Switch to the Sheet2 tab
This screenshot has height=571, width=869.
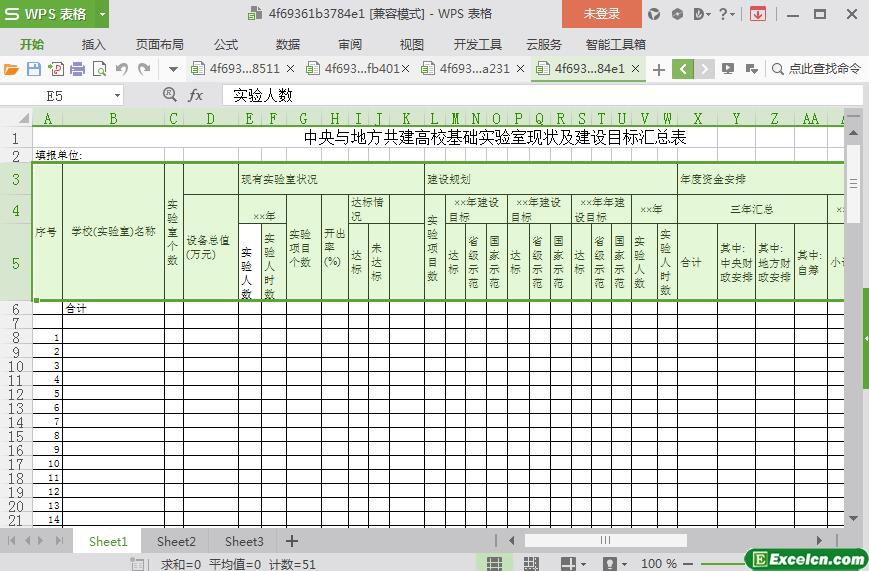(176, 541)
